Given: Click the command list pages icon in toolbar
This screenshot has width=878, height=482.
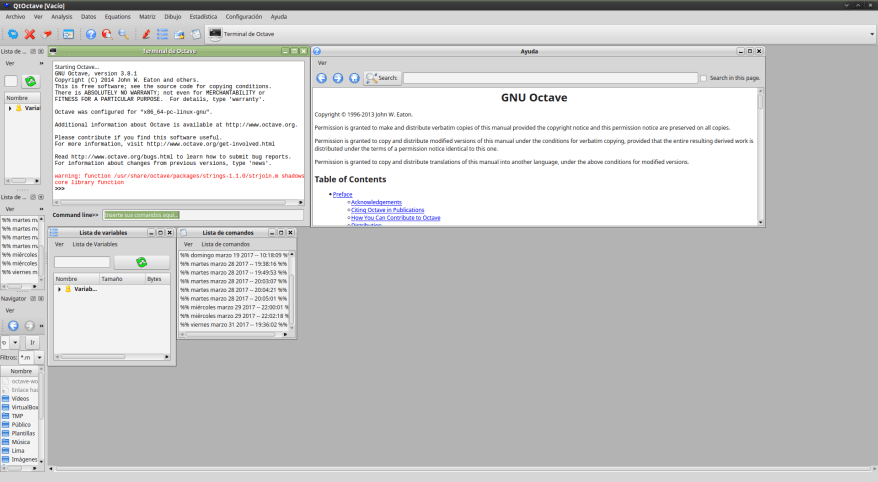Looking at the screenshot, I should [x=195, y=34].
